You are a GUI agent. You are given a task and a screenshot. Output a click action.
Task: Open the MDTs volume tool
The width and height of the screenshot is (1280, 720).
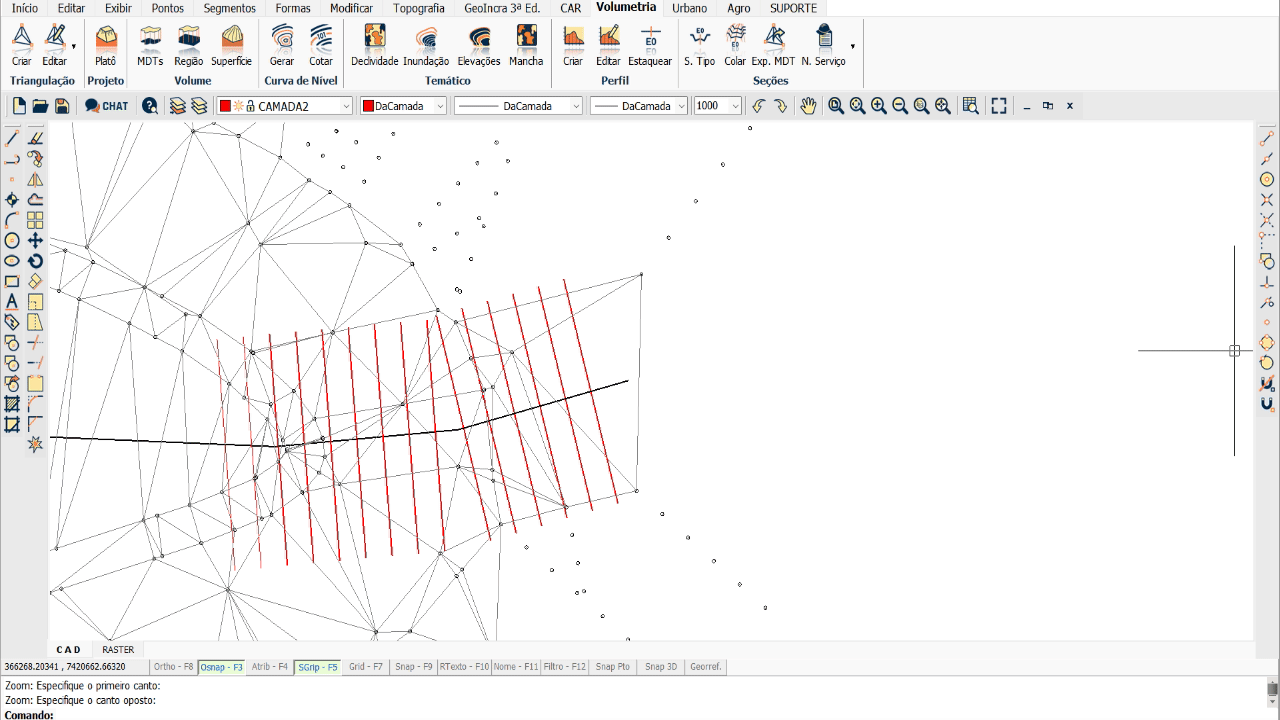click(x=150, y=46)
